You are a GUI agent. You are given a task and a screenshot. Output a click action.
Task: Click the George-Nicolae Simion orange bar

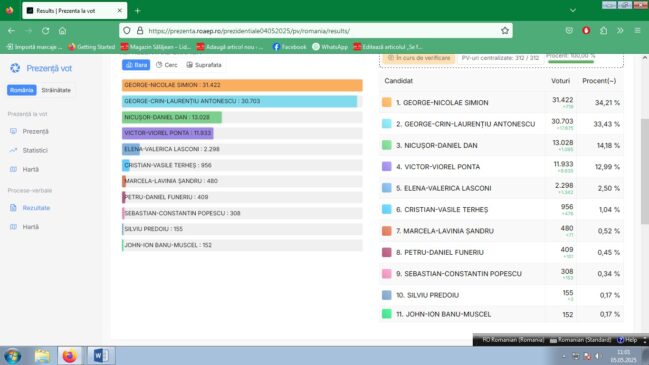click(242, 85)
